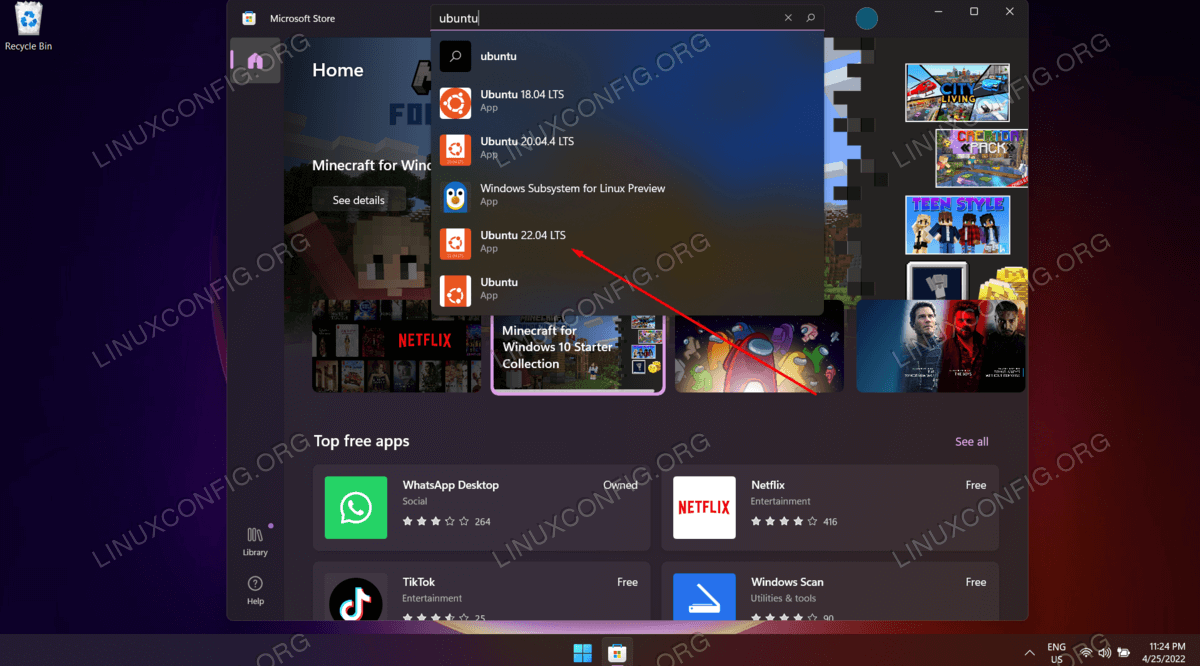The height and width of the screenshot is (666, 1200).
Task: Click the Netflix logo in Top free apps
Action: pyautogui.click(x=704, y=507)
